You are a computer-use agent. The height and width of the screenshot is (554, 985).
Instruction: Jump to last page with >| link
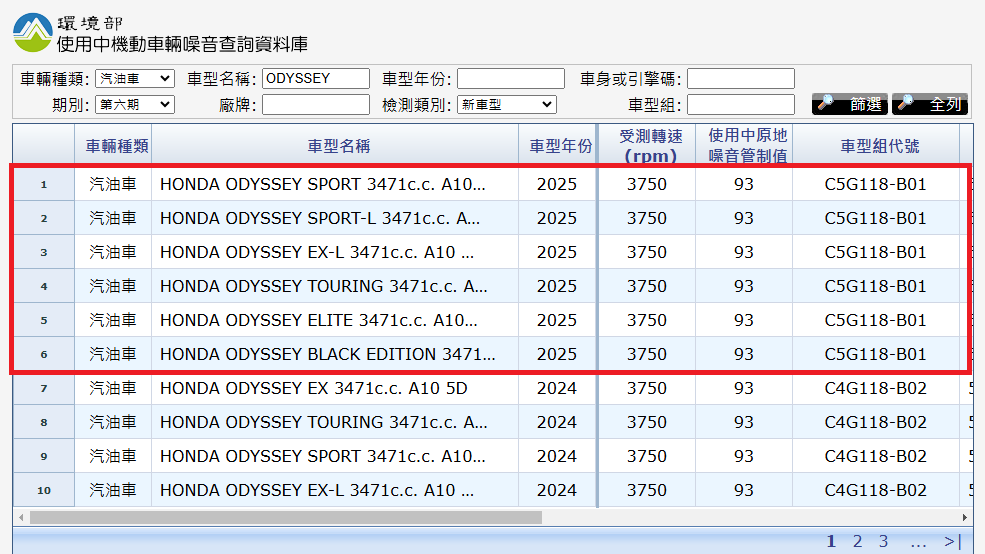click(952, 541)
